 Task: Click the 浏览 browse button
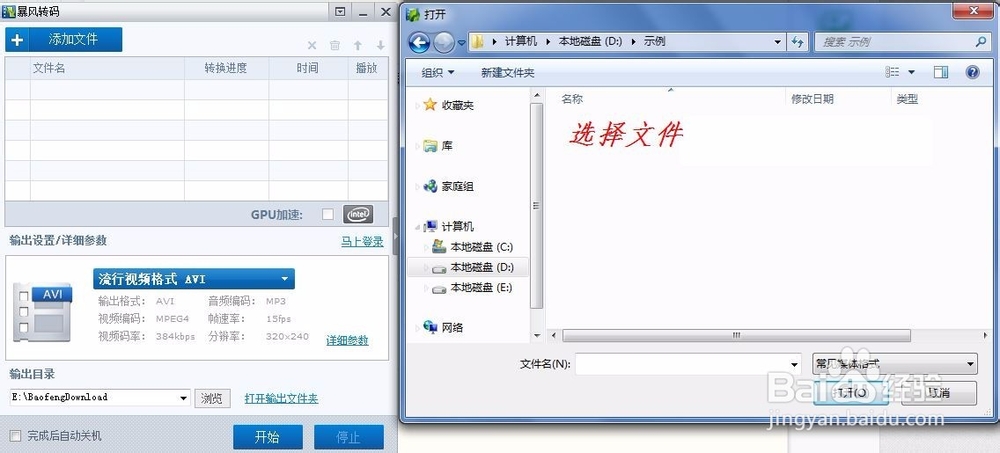pyautogui.click(x=212, y=398)
